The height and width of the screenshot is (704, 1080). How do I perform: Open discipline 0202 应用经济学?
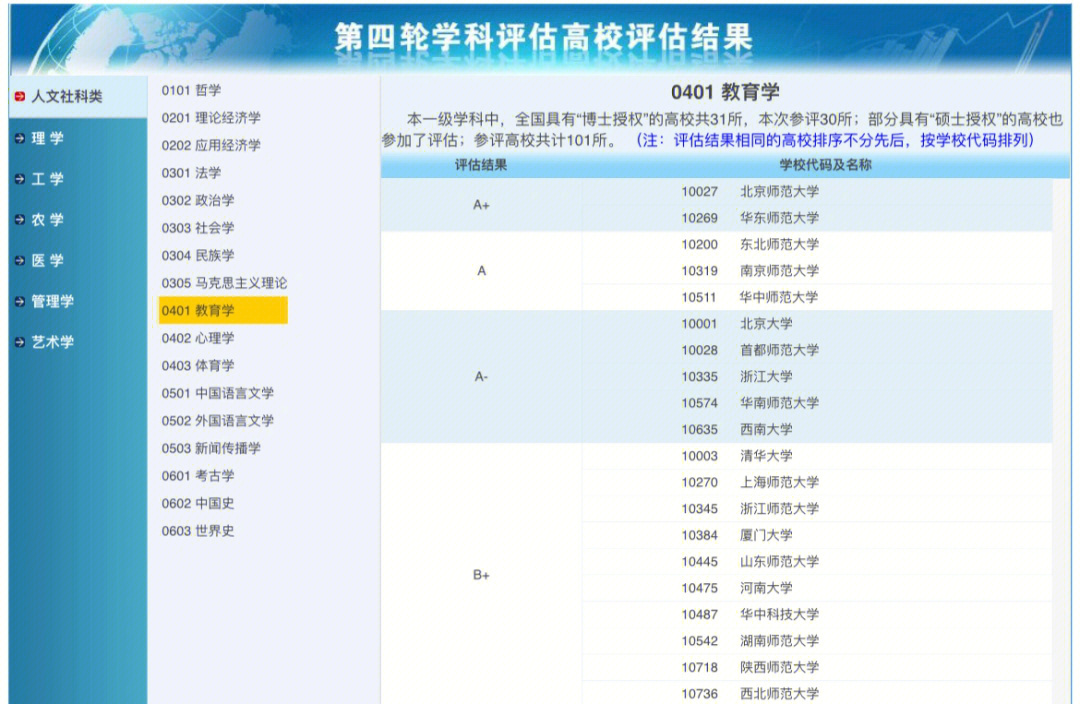click(x=211, y=145)
